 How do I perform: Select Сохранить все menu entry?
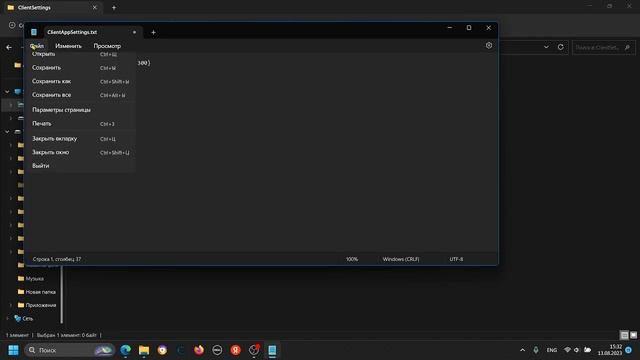[81, 95]
